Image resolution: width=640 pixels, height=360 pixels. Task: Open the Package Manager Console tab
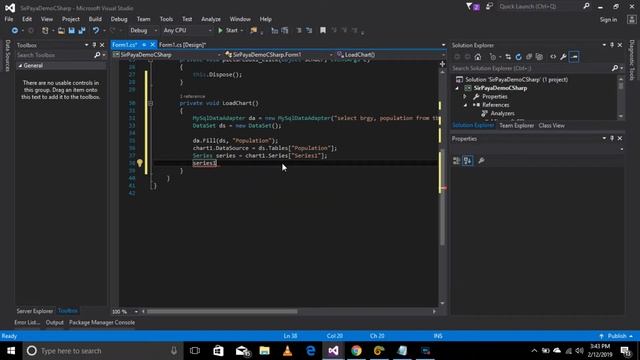coord(102,322)
